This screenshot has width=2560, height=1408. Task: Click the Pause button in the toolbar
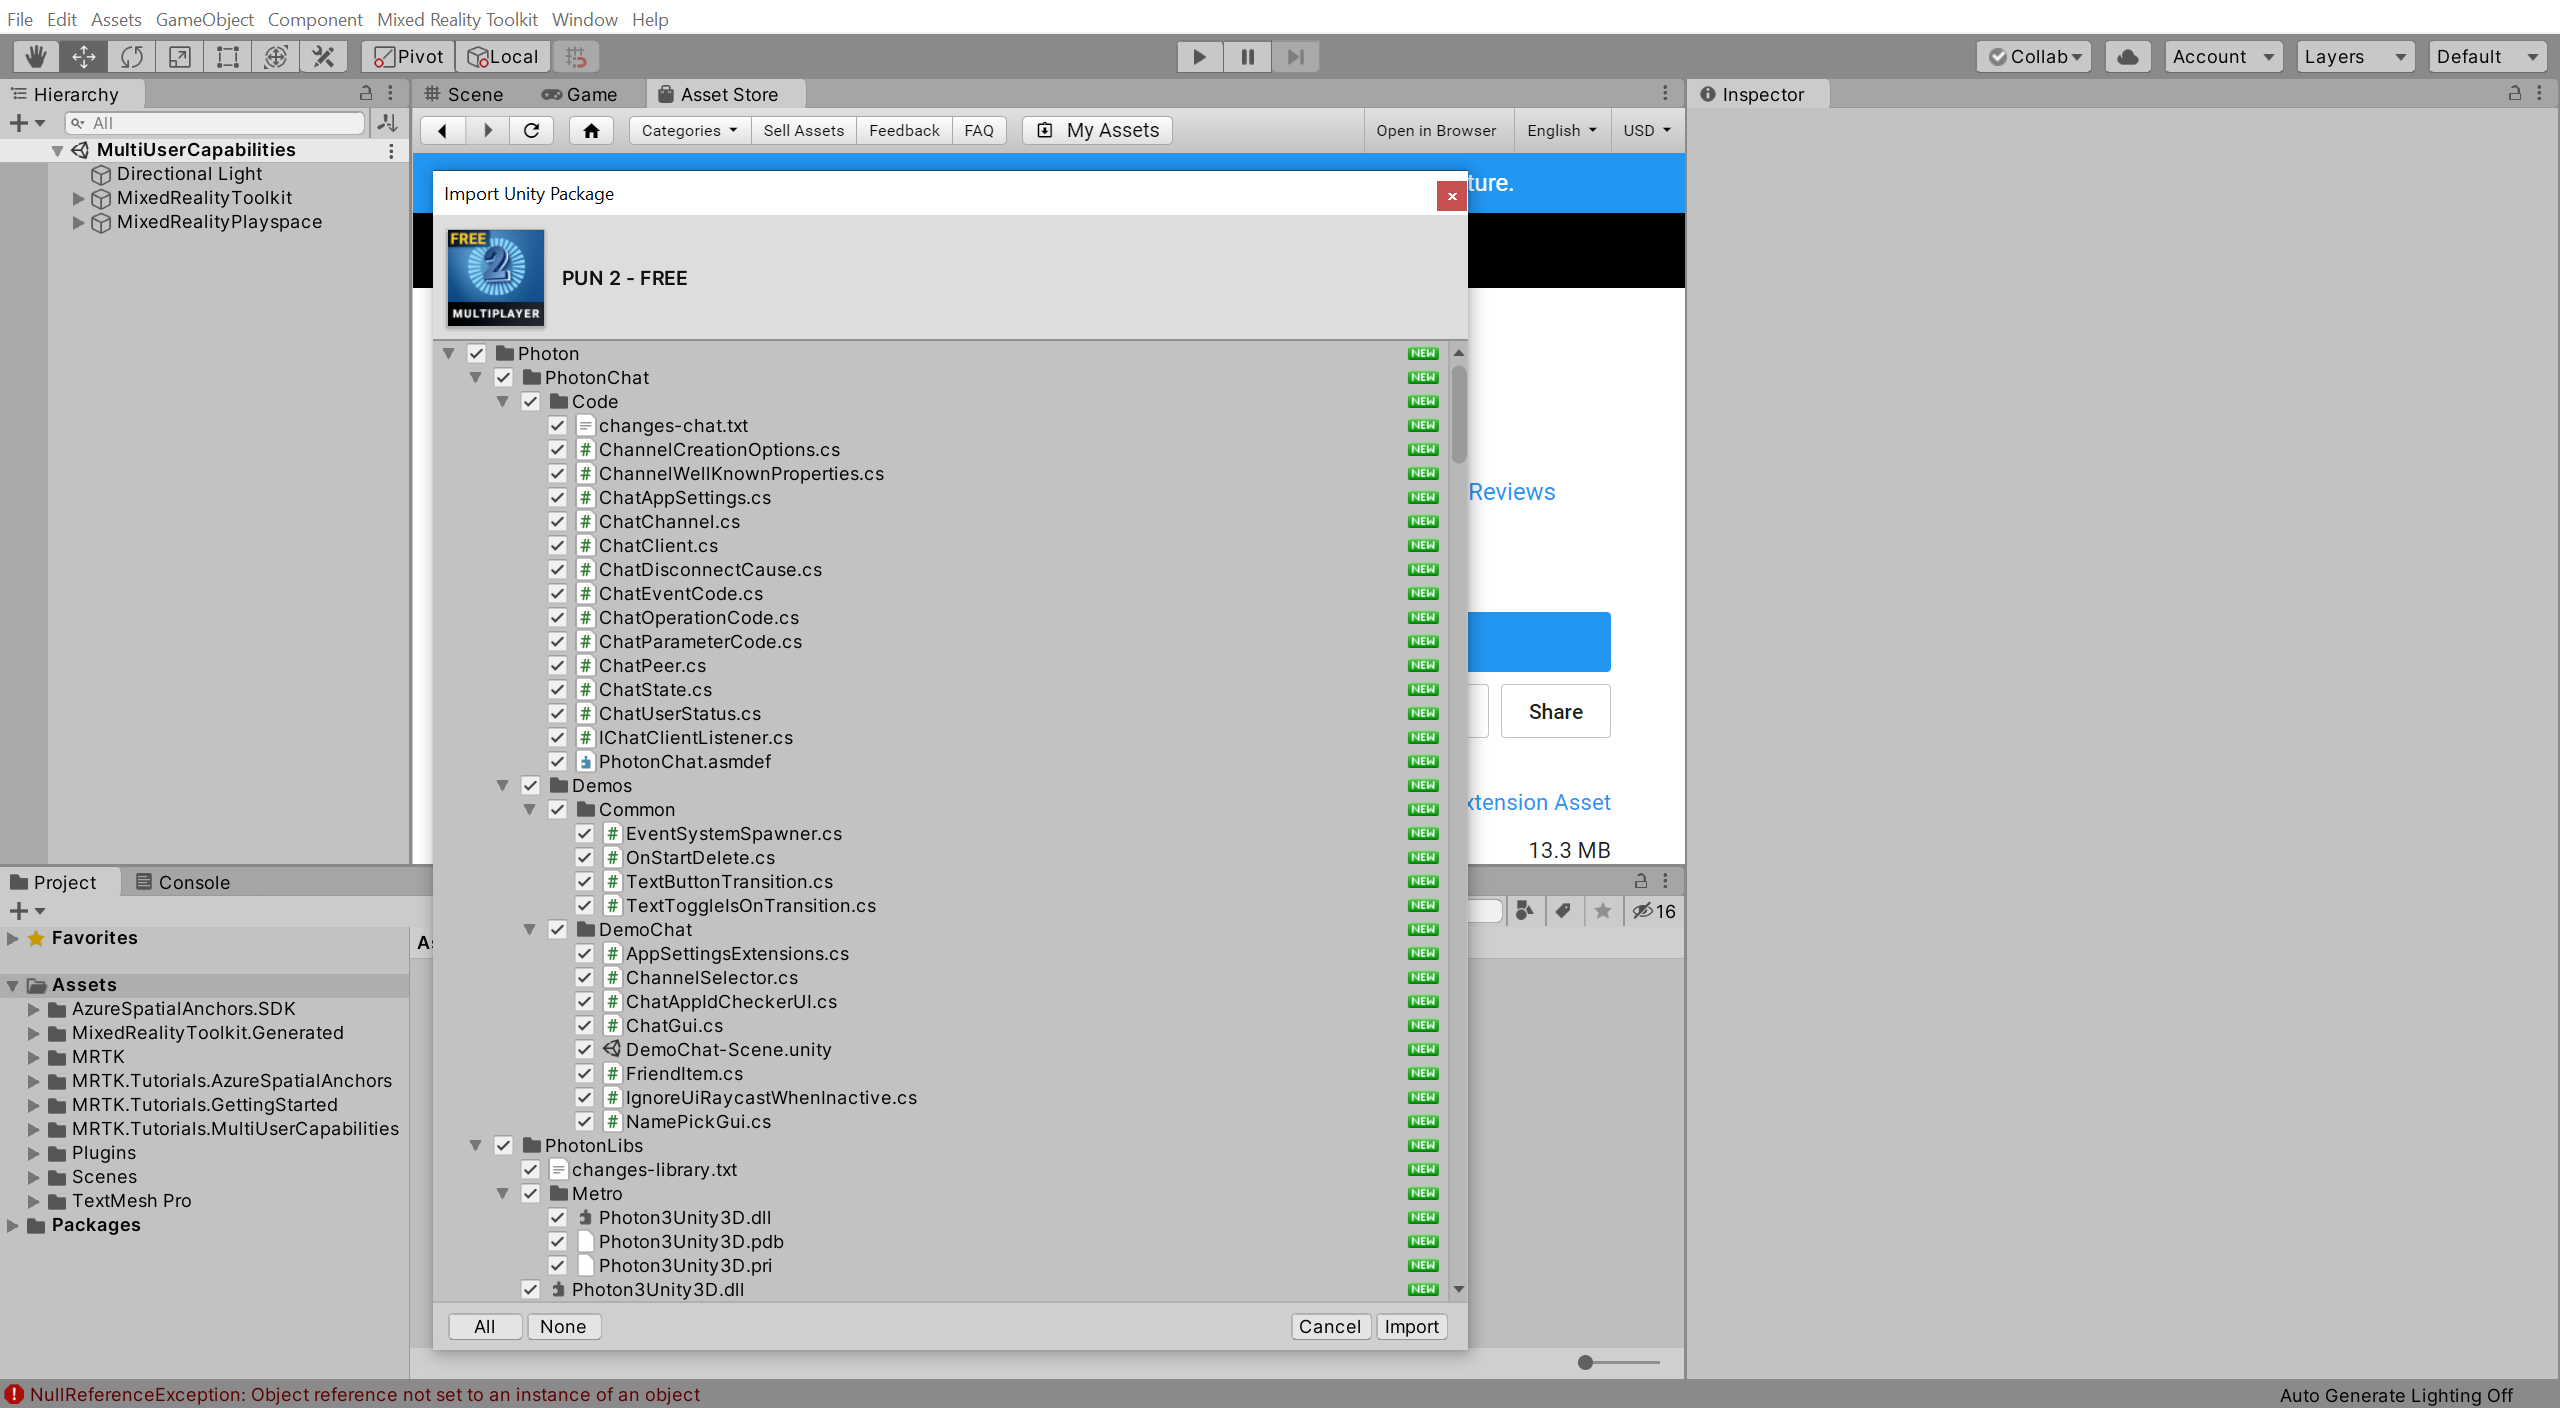[x=1246, y=56]
